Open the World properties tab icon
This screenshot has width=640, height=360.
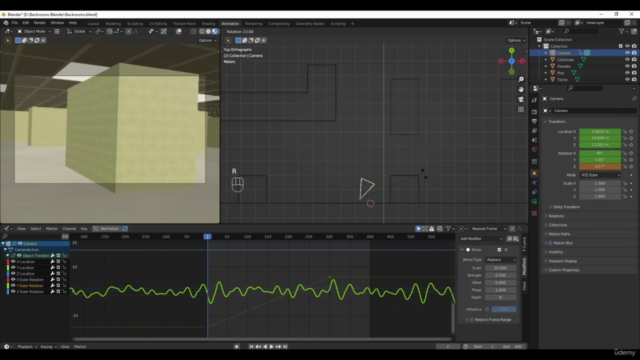[x=534, y=149]
